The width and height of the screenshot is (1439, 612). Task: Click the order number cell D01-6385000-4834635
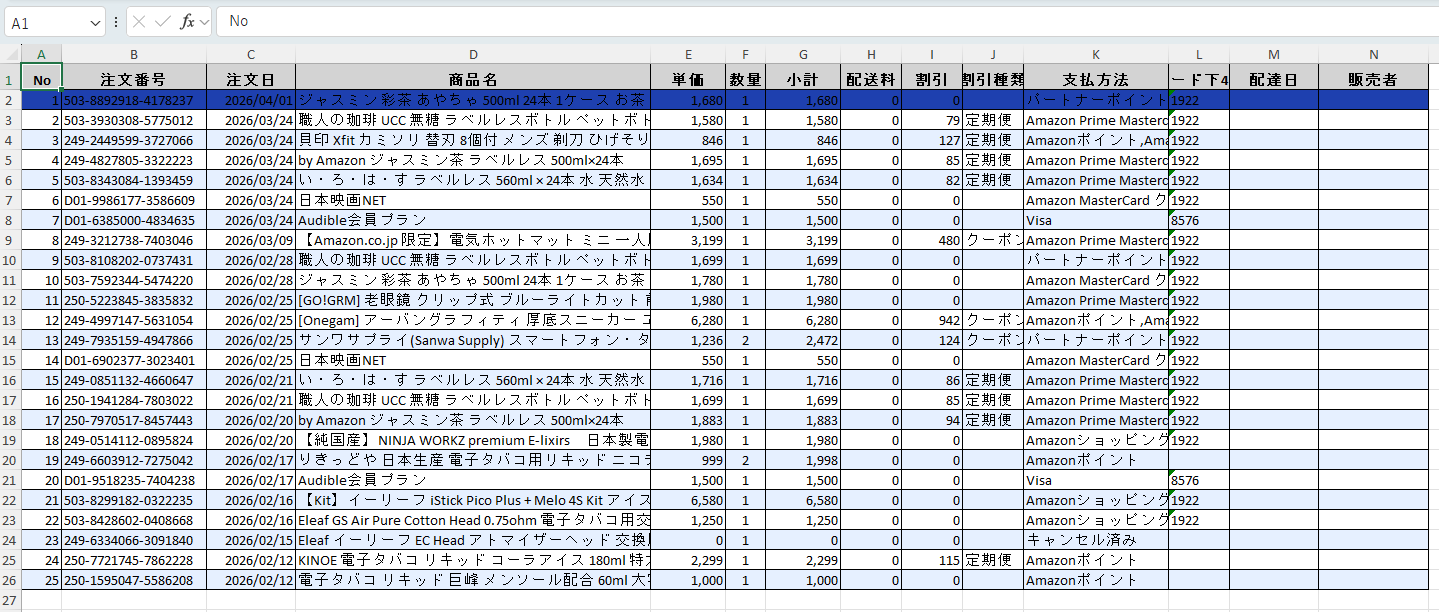pos(133,220)
